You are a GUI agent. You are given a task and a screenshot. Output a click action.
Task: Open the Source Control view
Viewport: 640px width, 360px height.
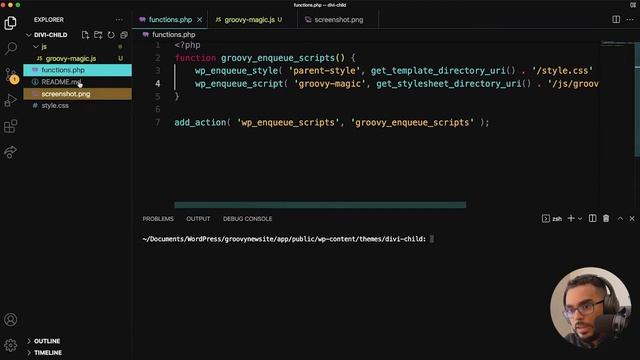coord(11,75)
